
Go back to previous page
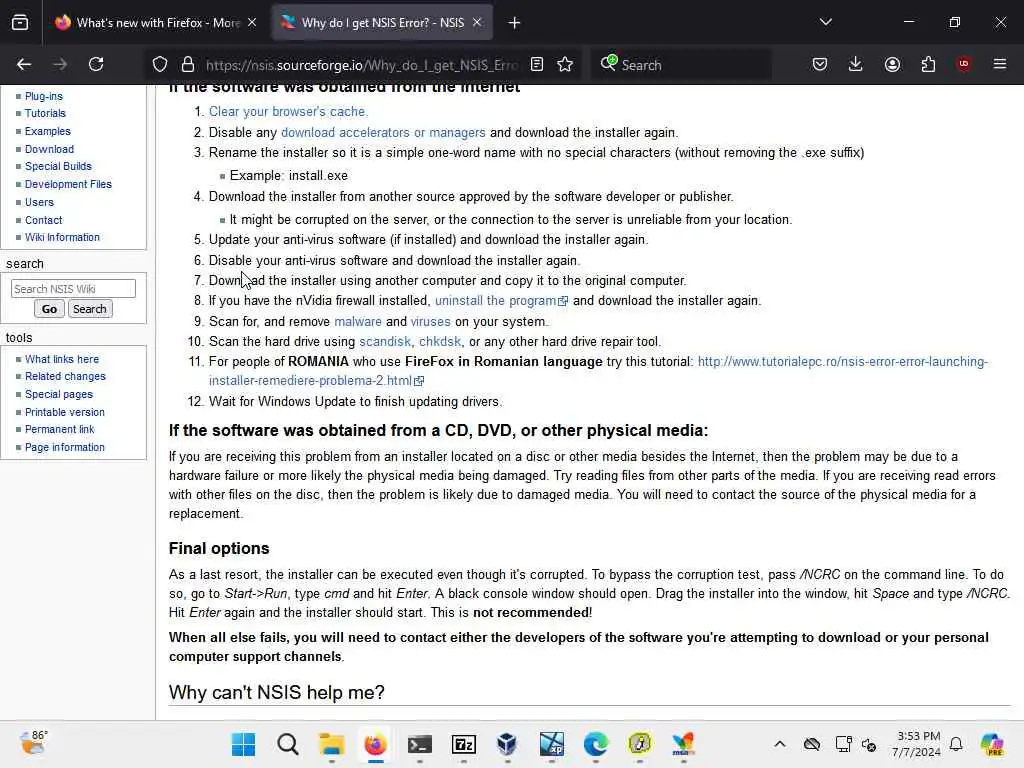pyautogui.click(x=24, y=64)
